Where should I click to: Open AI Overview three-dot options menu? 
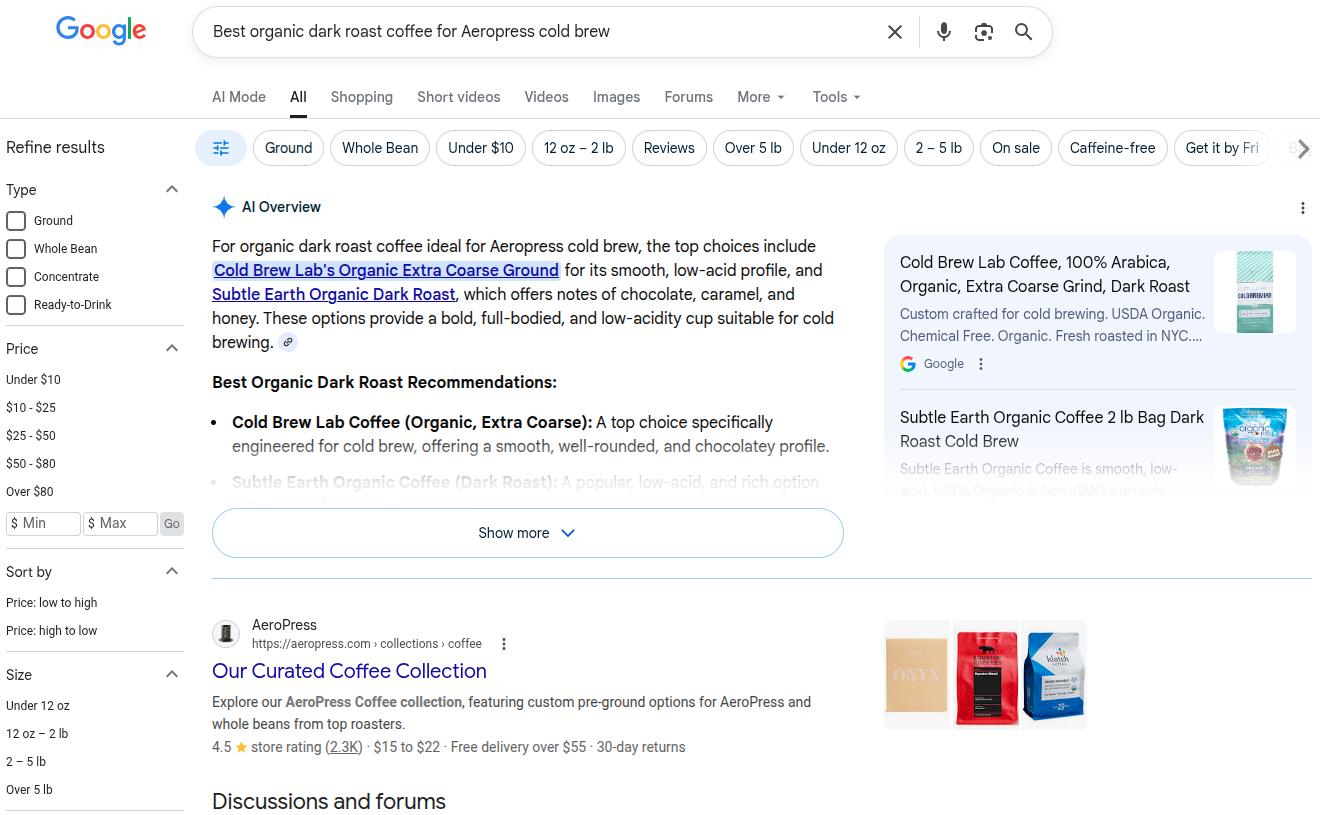click(x=1302, y=208)
